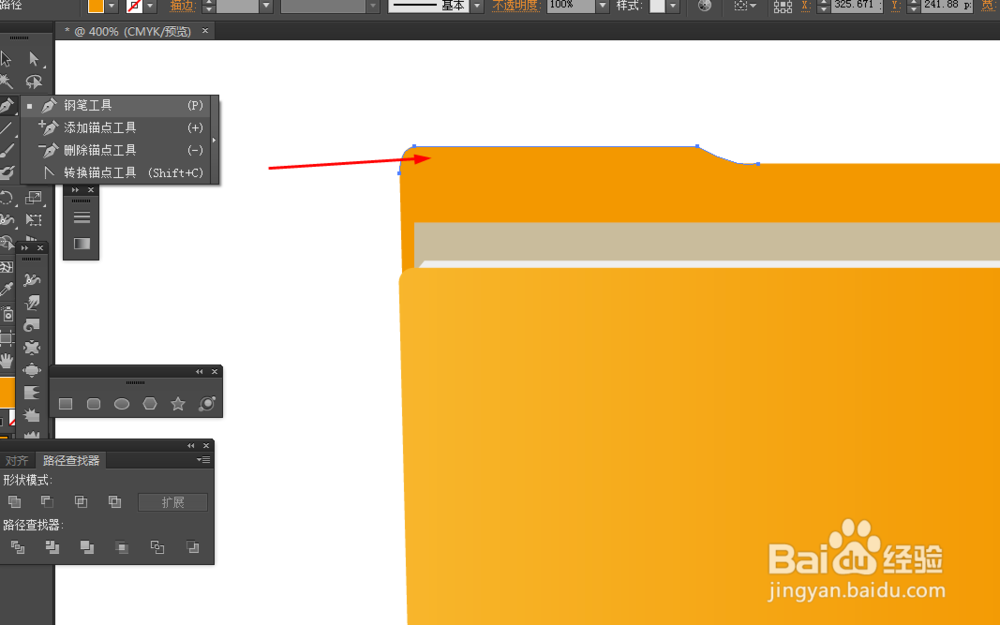Open the stroke color dropdown arrow
This screenshot has height=625, width=1000.
coord(151,6)
